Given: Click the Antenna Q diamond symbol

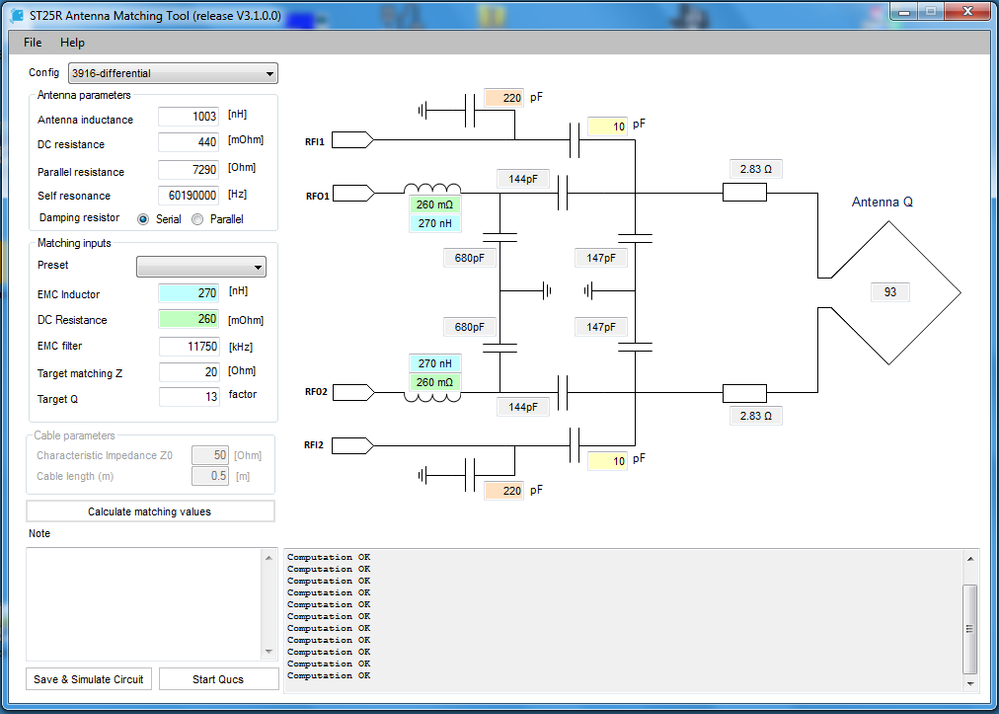Looking at the screenshot, I should click(889, 293).
